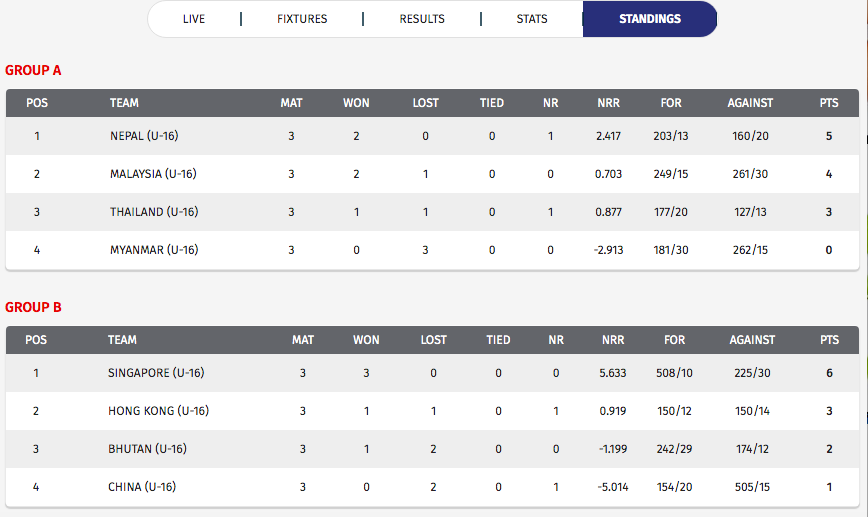Select the RESULTS tab
Screen dimensions: 868x517
422,19
